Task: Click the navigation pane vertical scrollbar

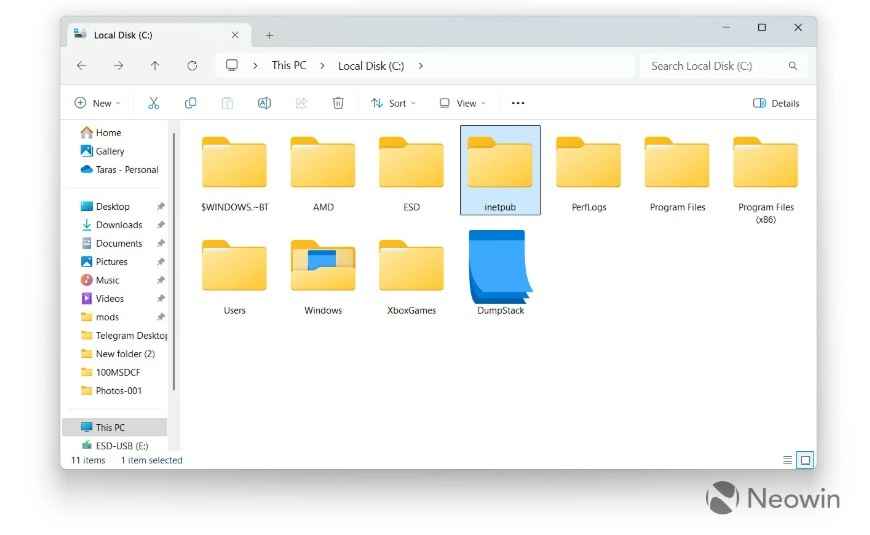Action: 174,260
